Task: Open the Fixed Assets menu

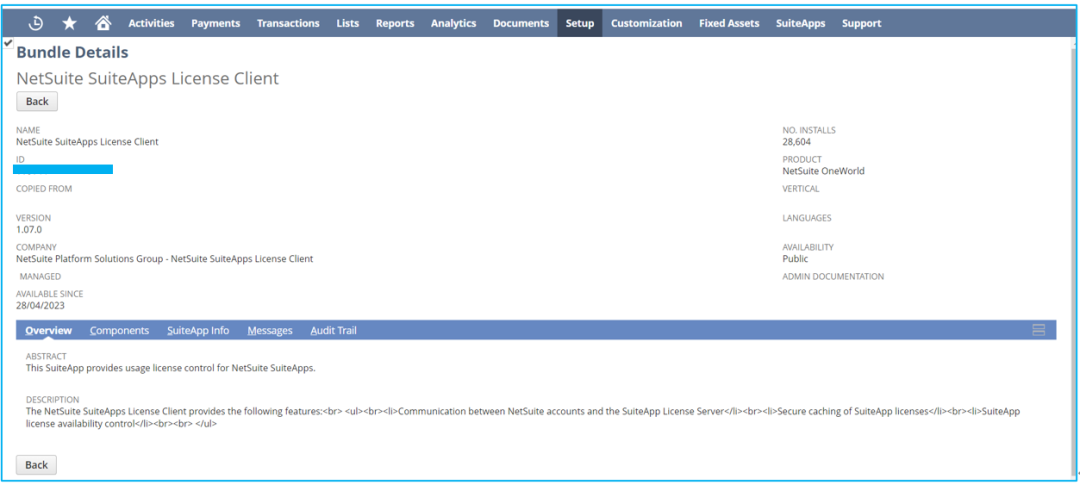Action: point(729,23)
